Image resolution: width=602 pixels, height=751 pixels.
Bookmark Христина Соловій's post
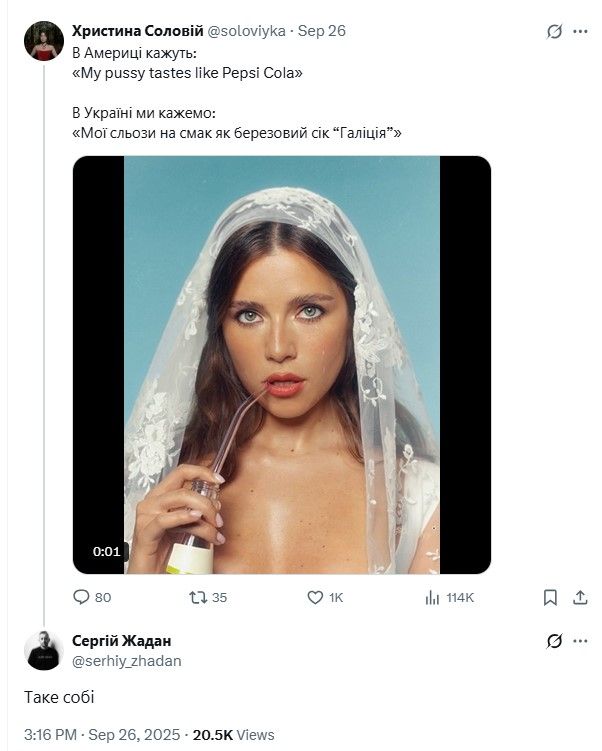tap(550, 597)
